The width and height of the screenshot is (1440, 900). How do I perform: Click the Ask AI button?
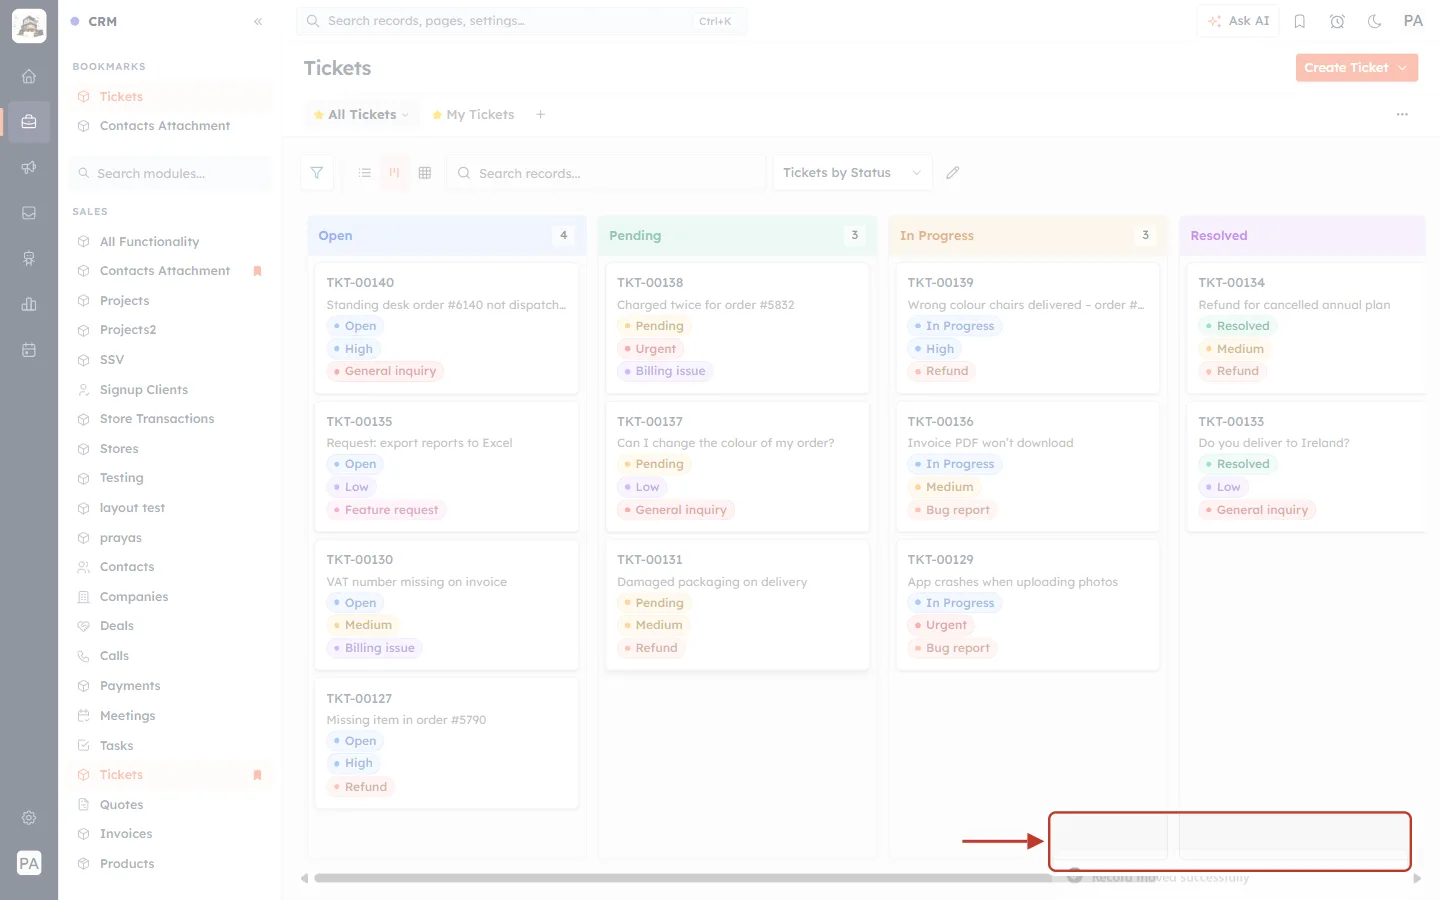1238,21
